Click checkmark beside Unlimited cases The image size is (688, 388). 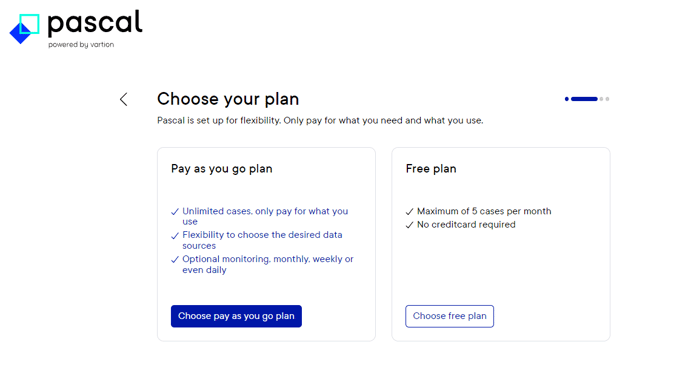click(x=175, y=212)
